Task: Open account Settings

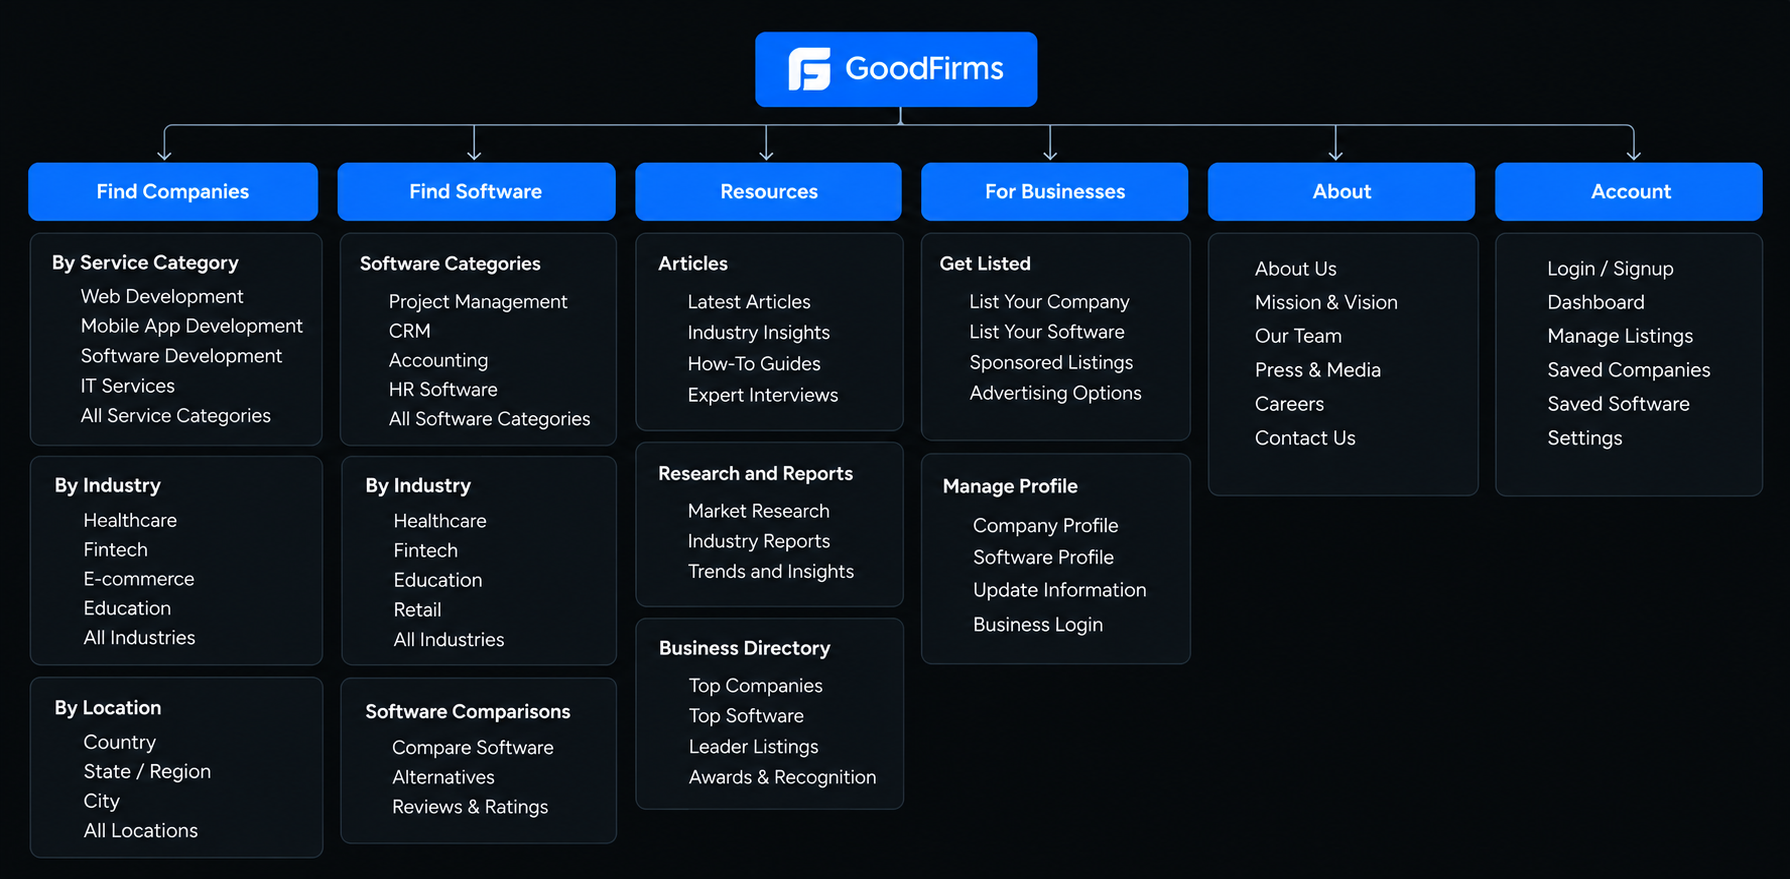Action: tap(1585, 438)
